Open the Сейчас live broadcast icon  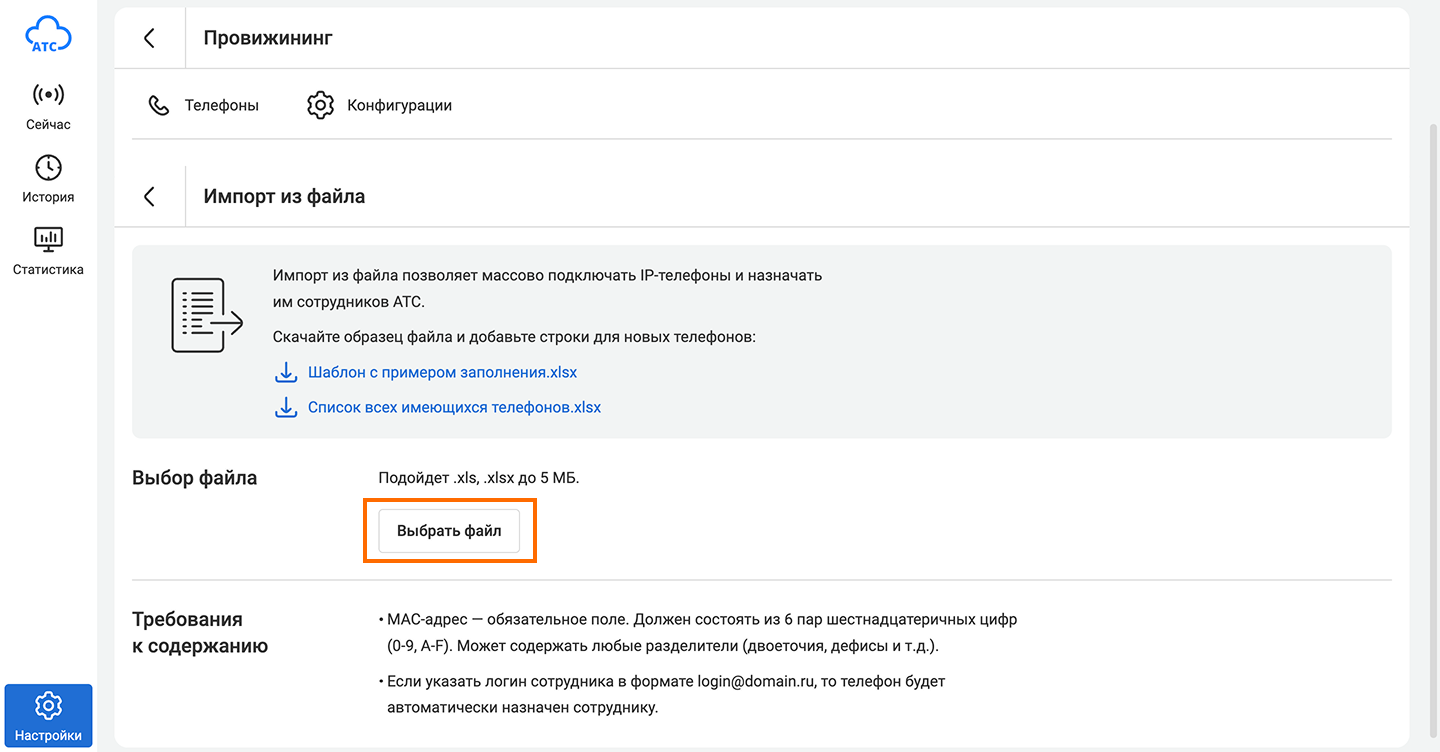48,95
